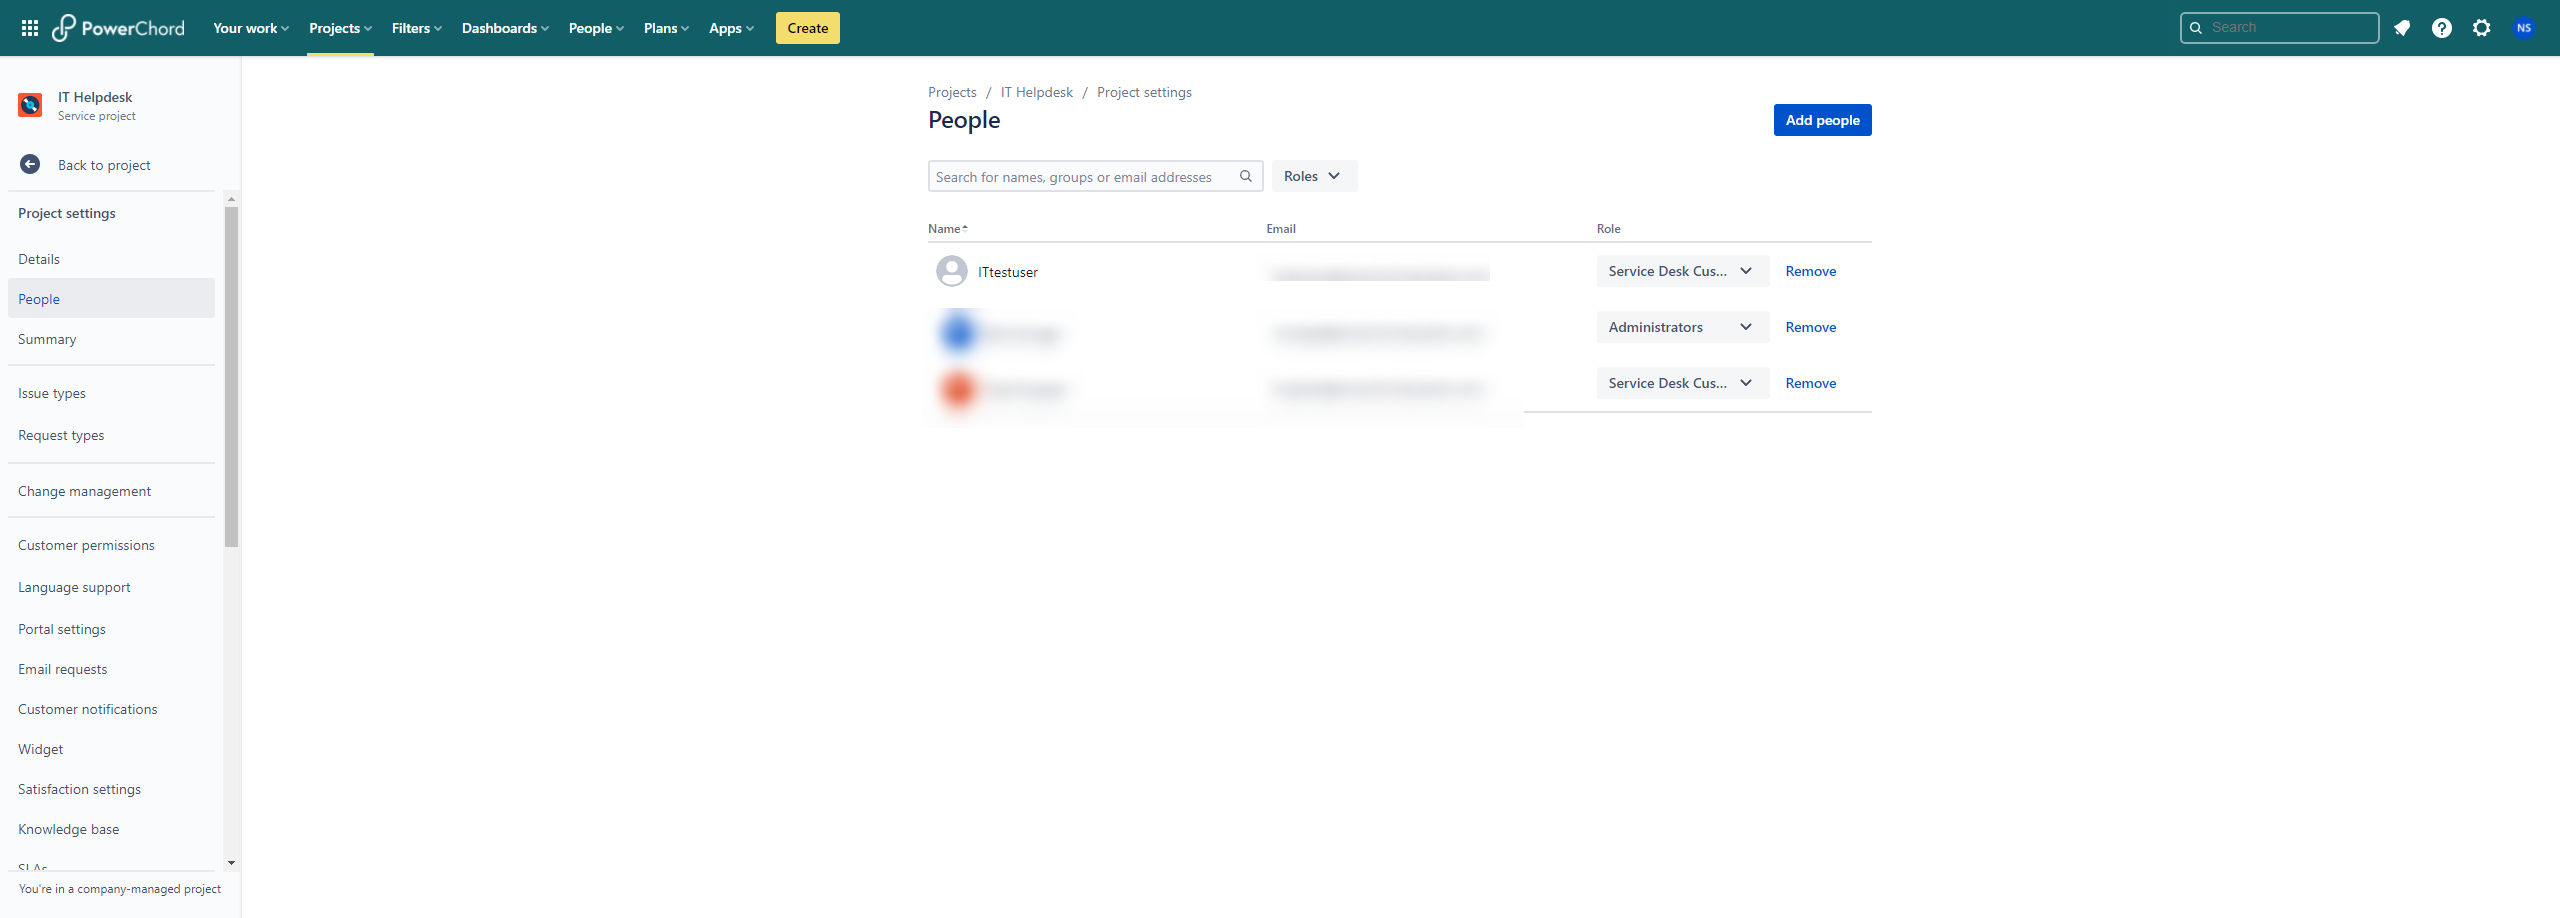
Task: Click the sidebar scroll down arrow
Action: (231, 862)
